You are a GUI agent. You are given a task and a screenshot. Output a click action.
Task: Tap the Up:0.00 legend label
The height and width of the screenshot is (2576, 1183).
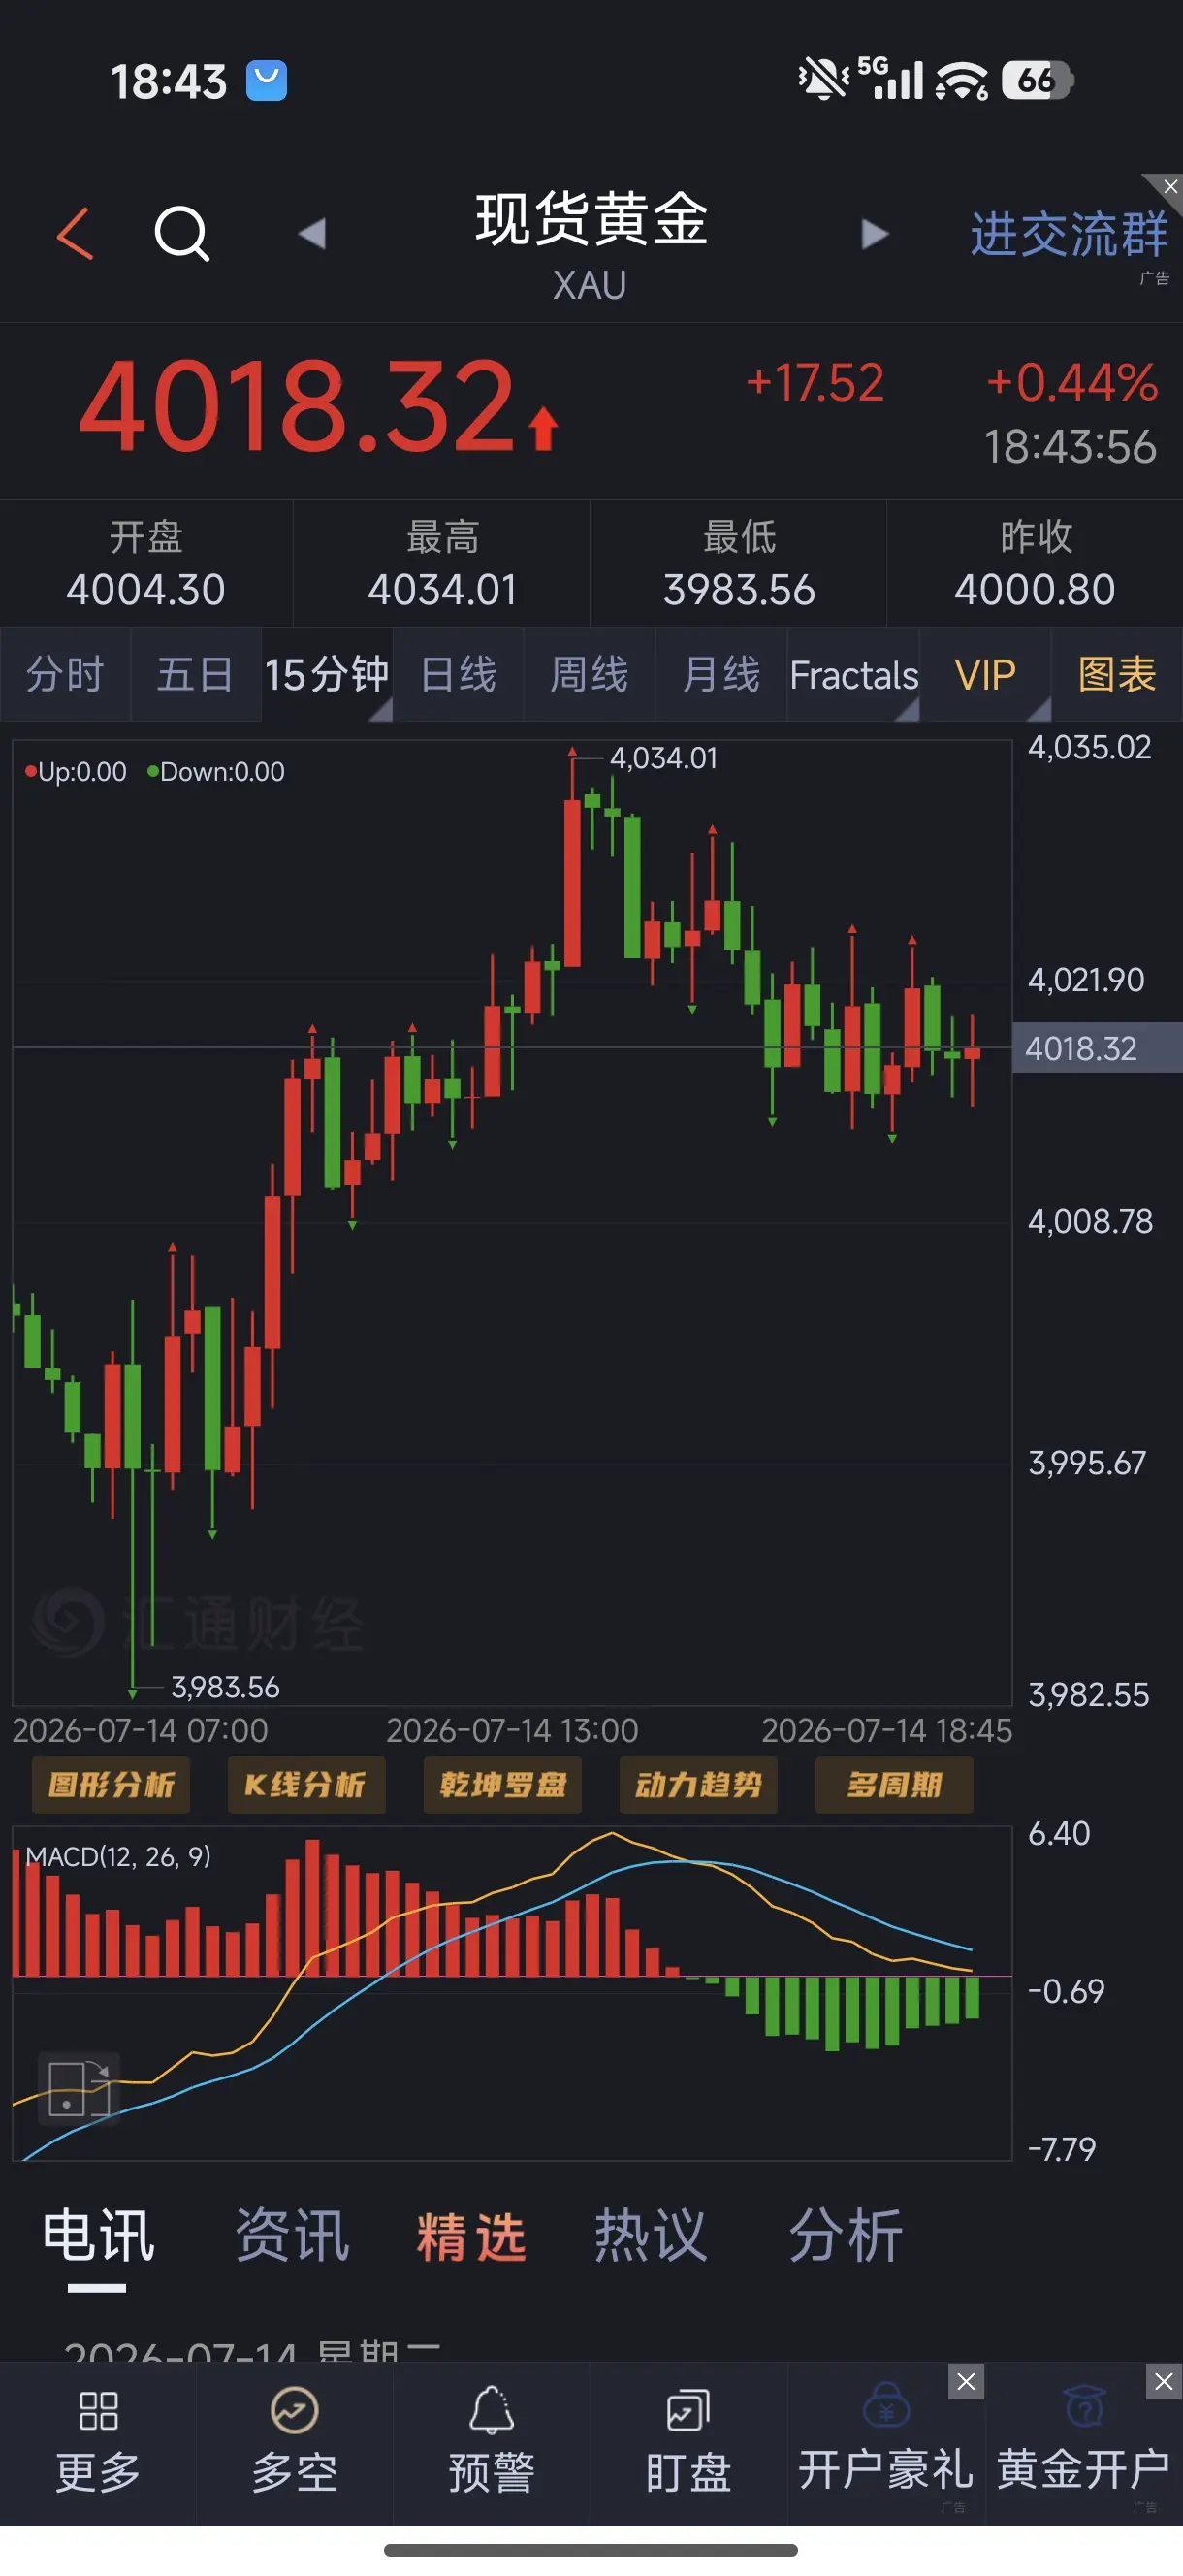click(76, 772)
